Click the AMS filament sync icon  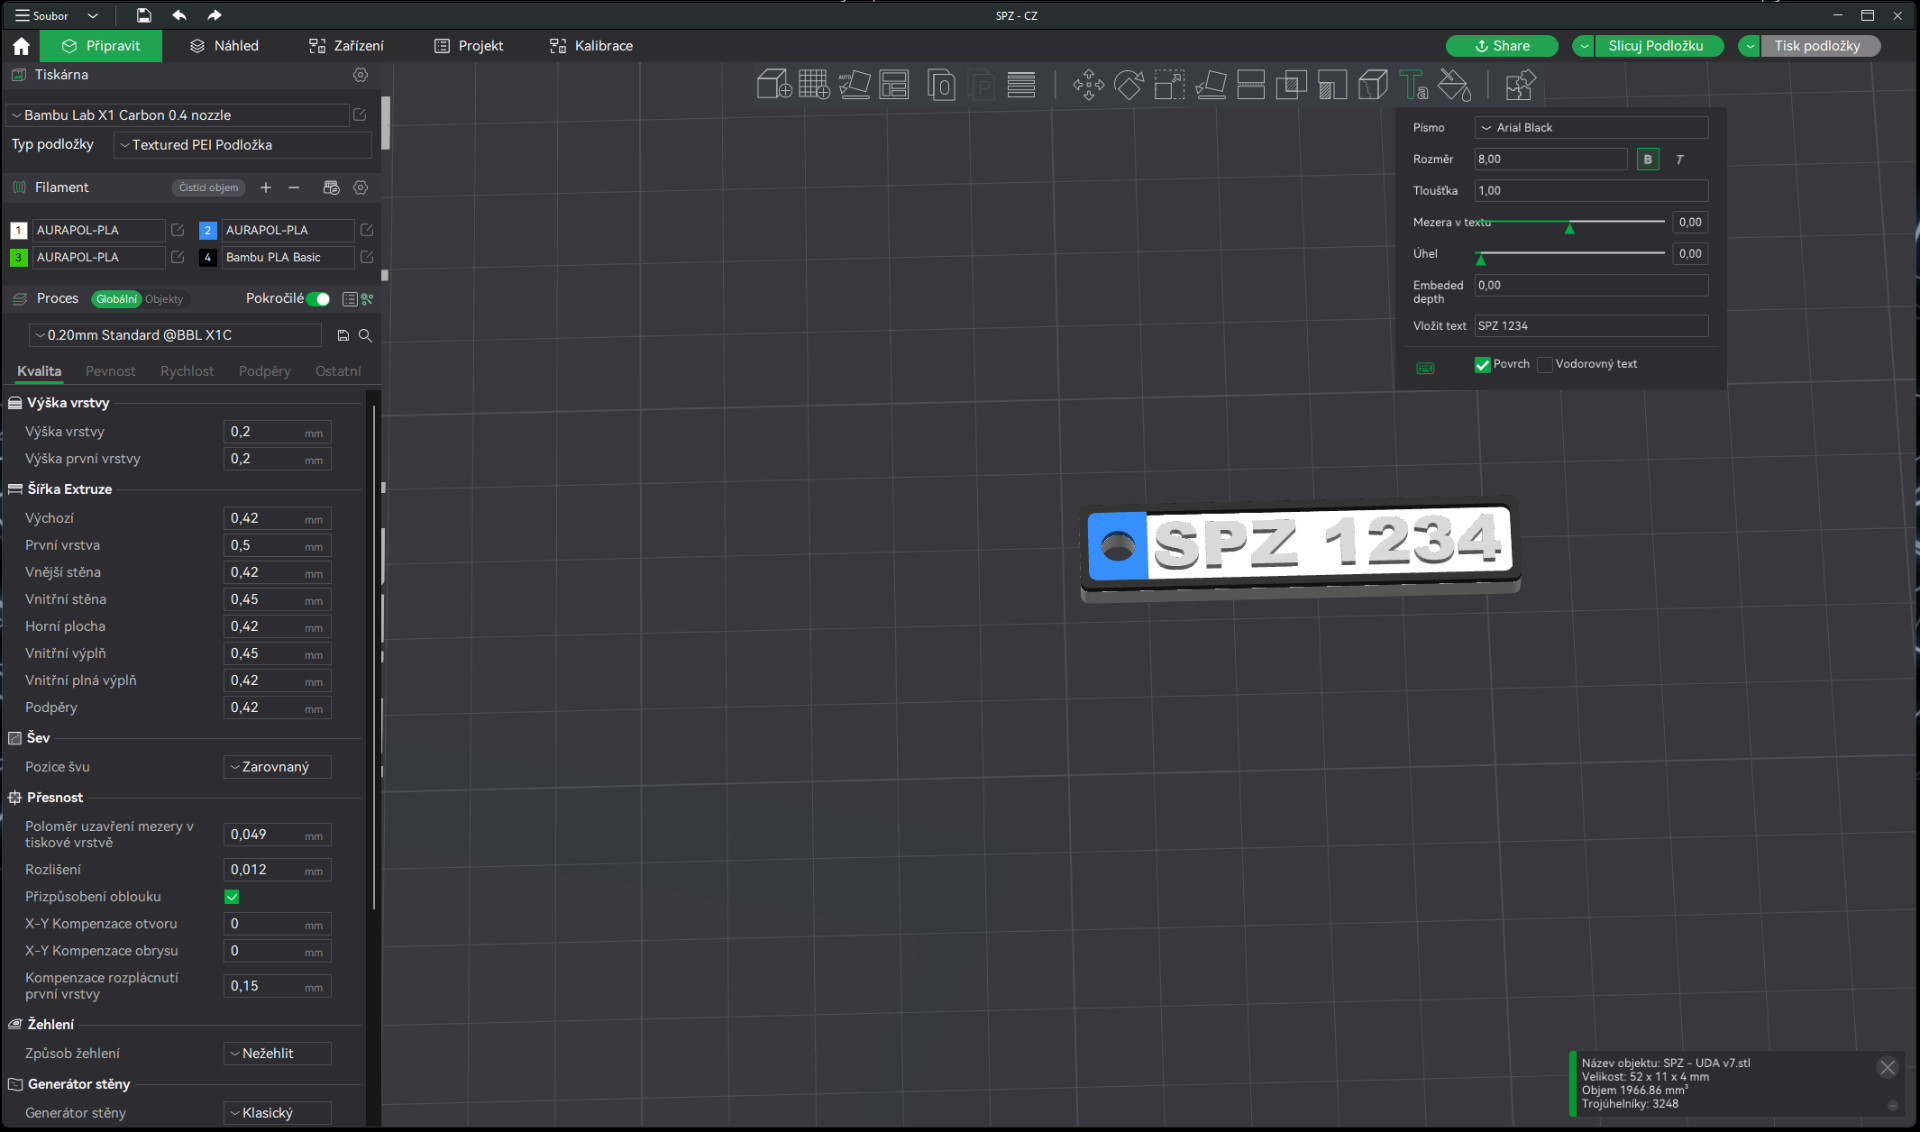331,188
